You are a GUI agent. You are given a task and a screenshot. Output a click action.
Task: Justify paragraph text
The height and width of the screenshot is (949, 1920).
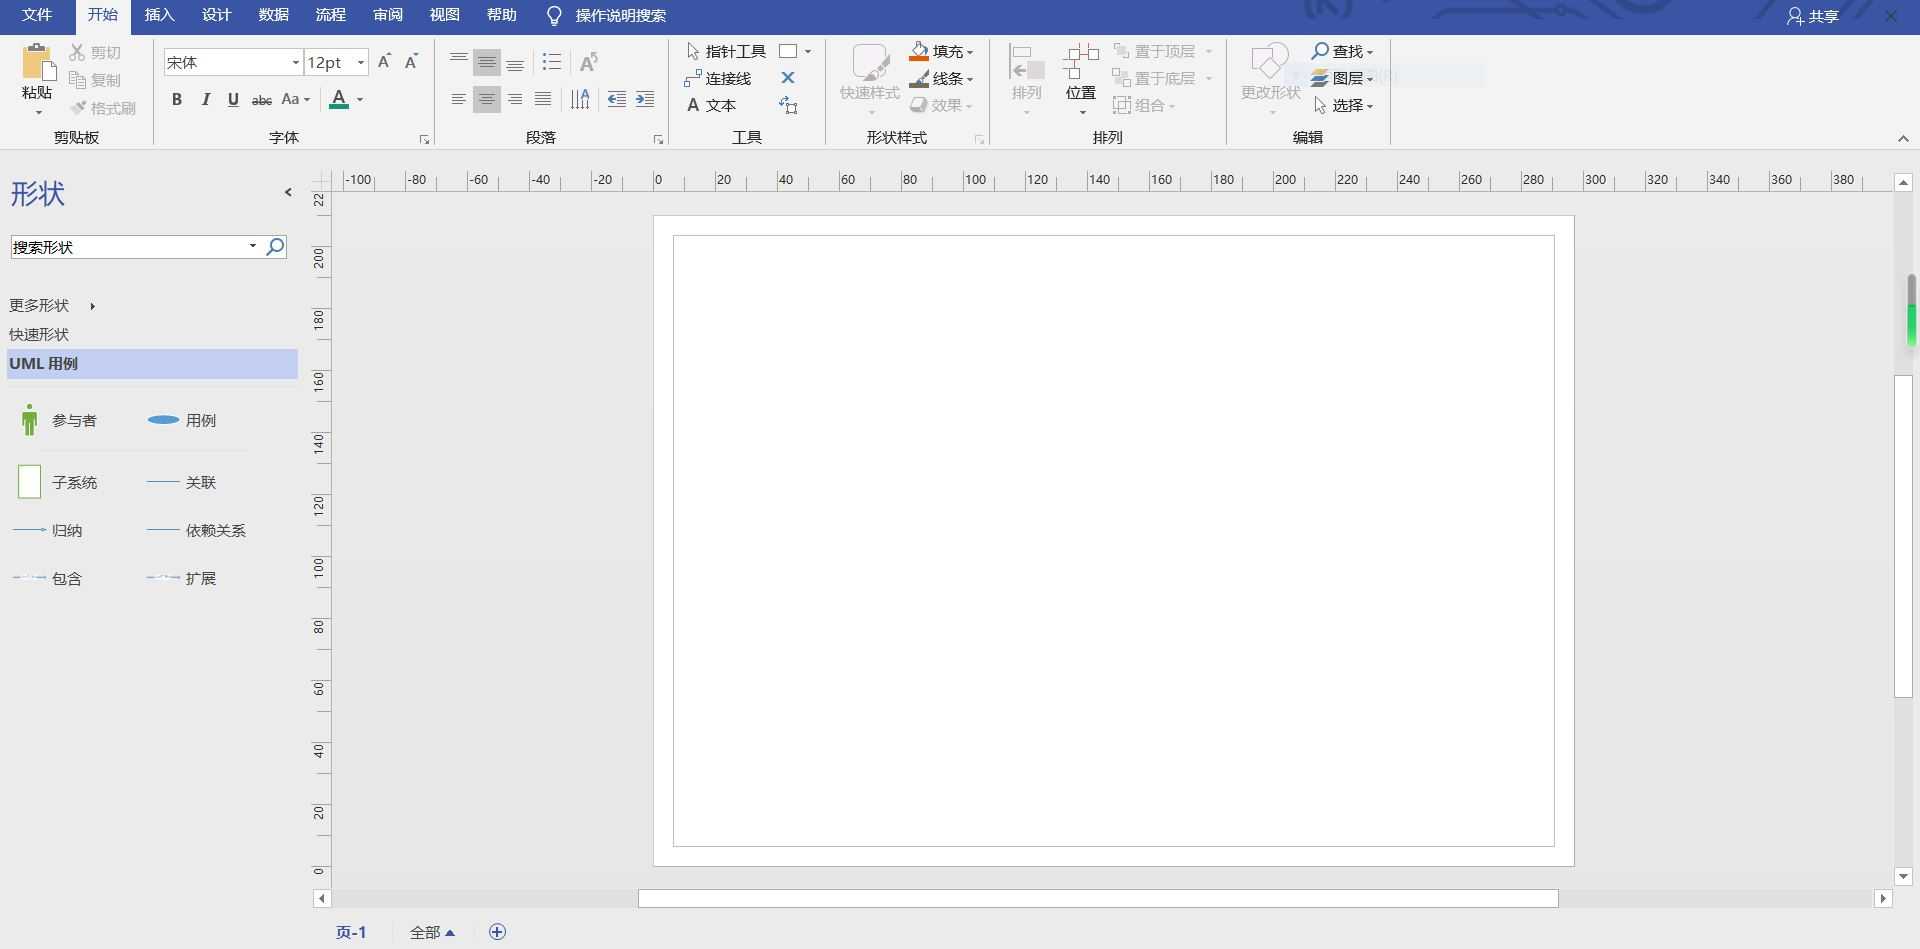(543, 99)
